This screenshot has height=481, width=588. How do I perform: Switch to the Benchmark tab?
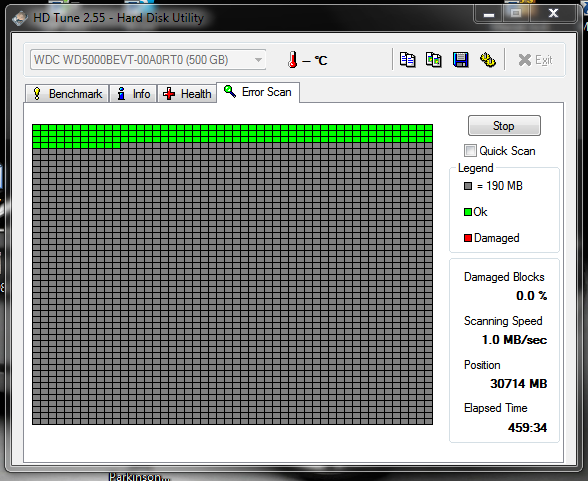pos(67,94)
